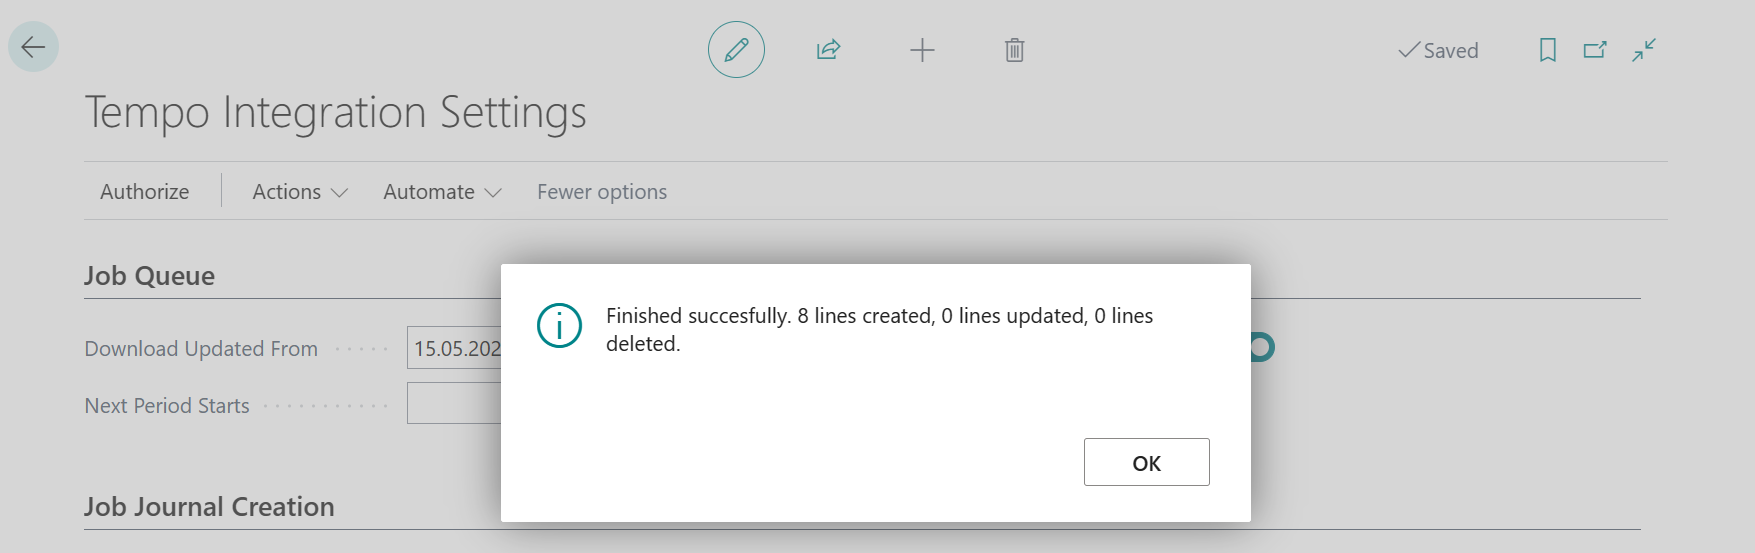
Task: Click the Download Updated From date field
Action: tap(455, 348)
